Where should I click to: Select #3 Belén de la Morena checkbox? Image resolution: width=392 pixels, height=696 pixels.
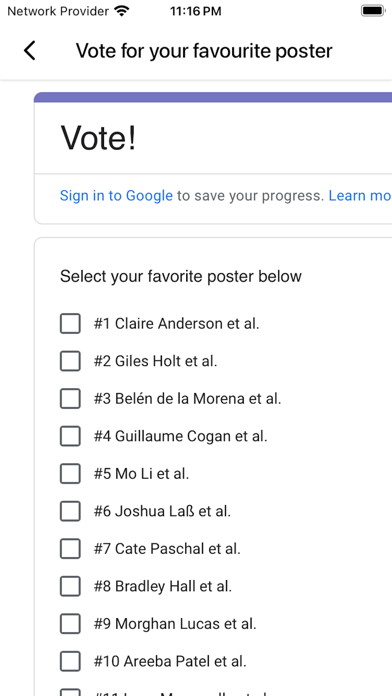pyautogui.click(x=70, y=398)
